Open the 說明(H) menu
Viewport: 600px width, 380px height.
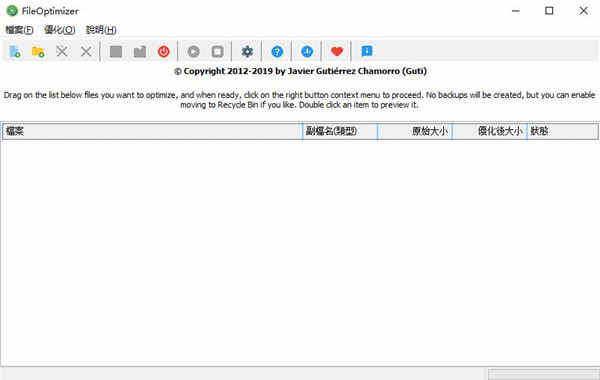(x=101, y=30)
